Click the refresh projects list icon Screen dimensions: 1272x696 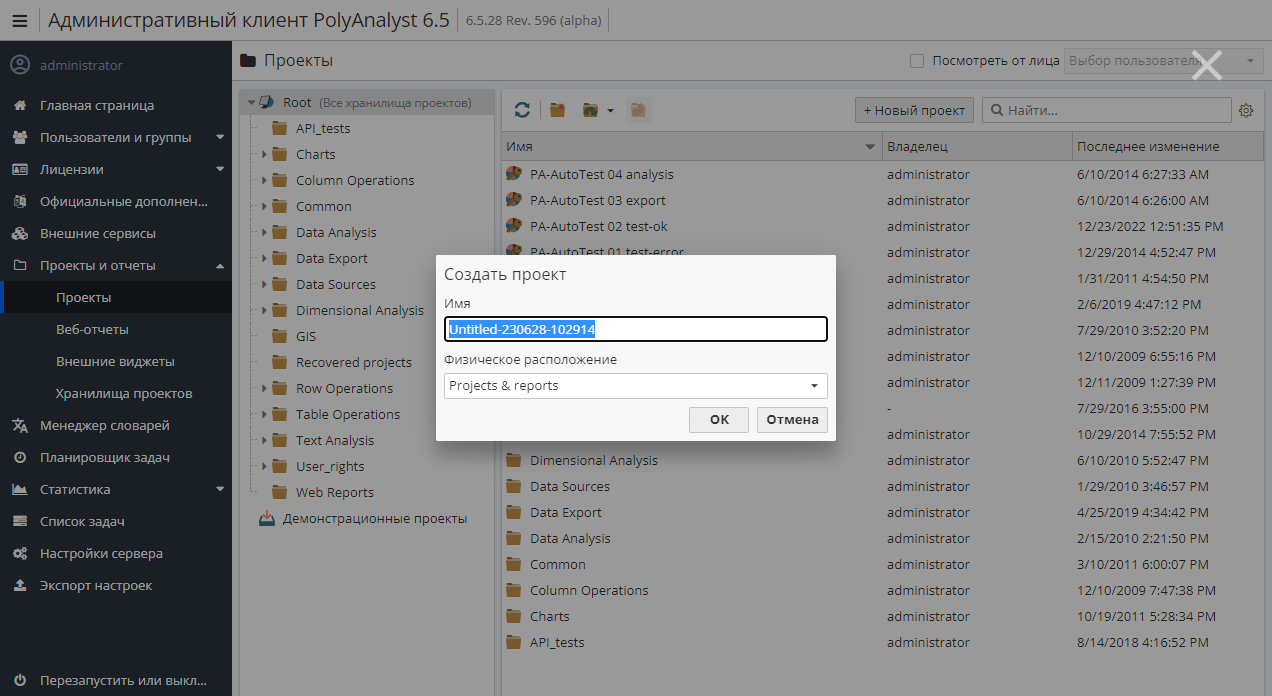click(522, 110)
